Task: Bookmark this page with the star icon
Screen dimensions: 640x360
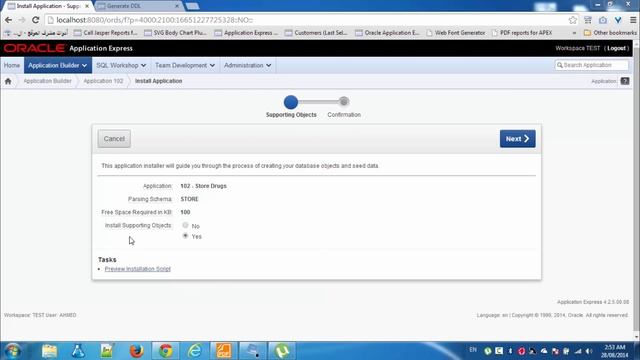Action: coord(573,20)
